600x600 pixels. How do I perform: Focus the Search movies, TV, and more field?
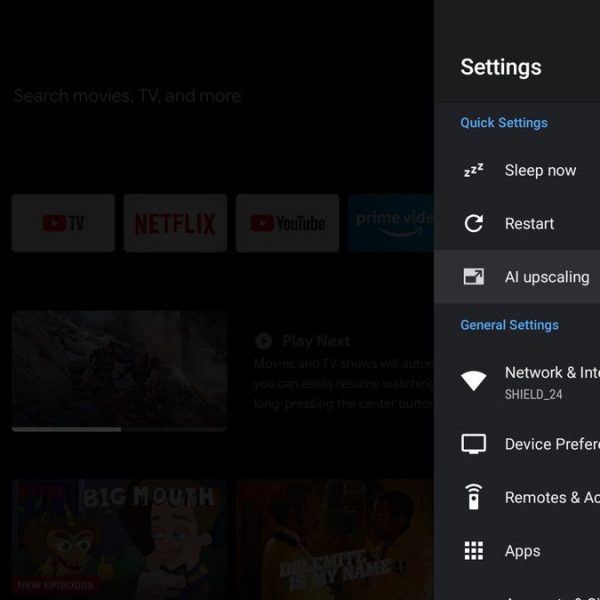(127, 96)
